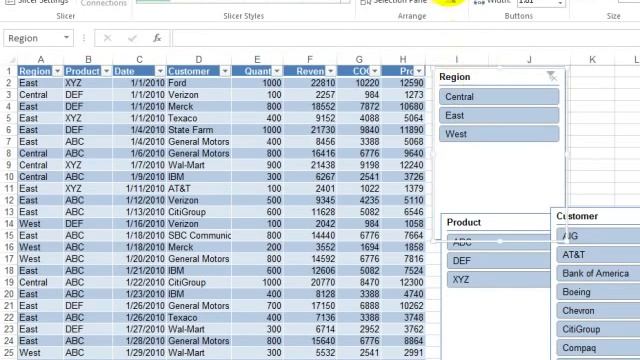
Task: Click the Name Box showing Region
Action: (x=33, y=38)
